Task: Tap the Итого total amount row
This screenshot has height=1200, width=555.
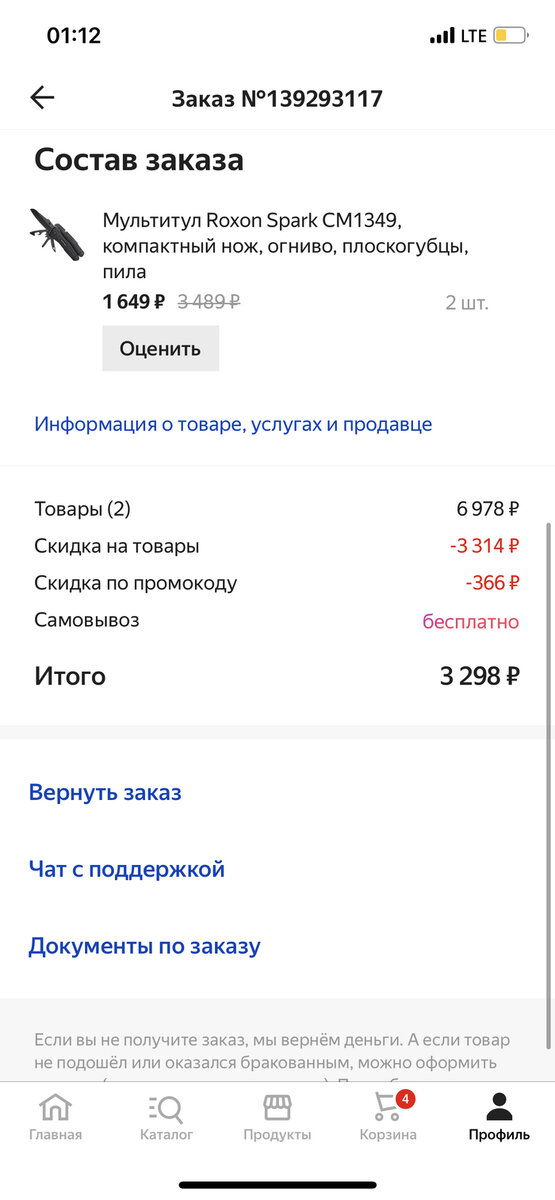Action: 277,676
